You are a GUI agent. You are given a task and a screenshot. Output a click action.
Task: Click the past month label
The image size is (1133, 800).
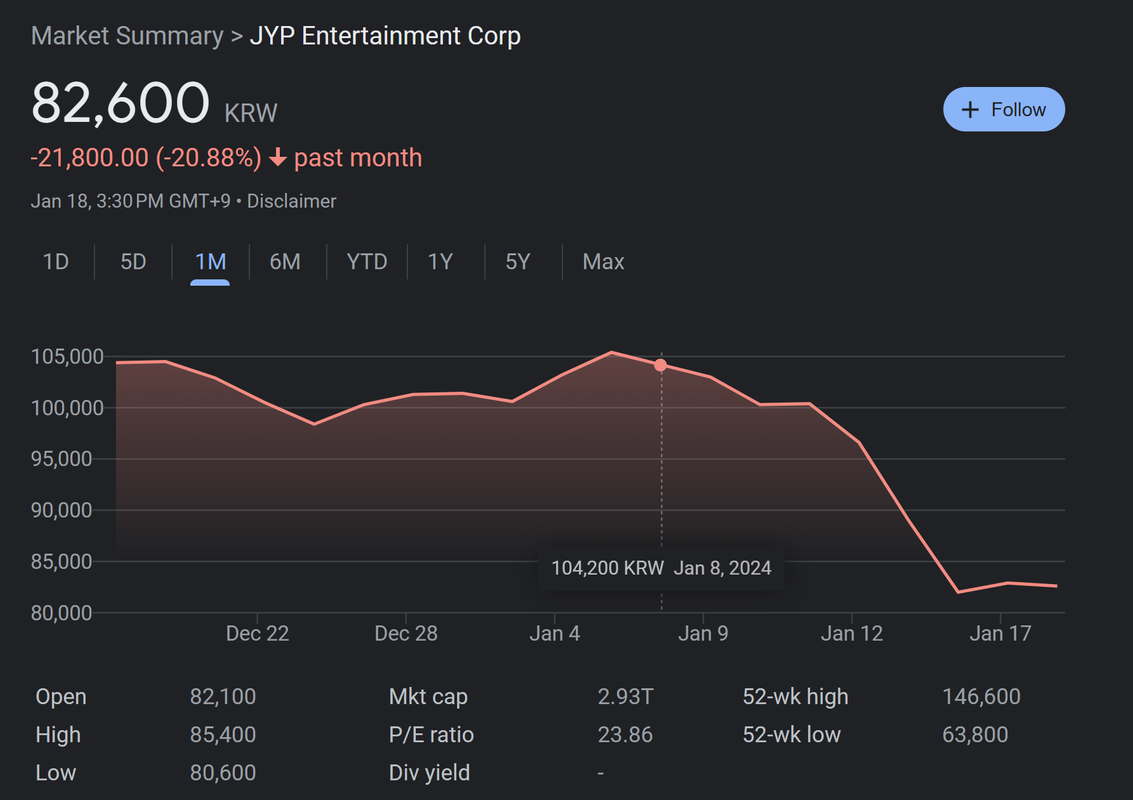pos(358,158)
